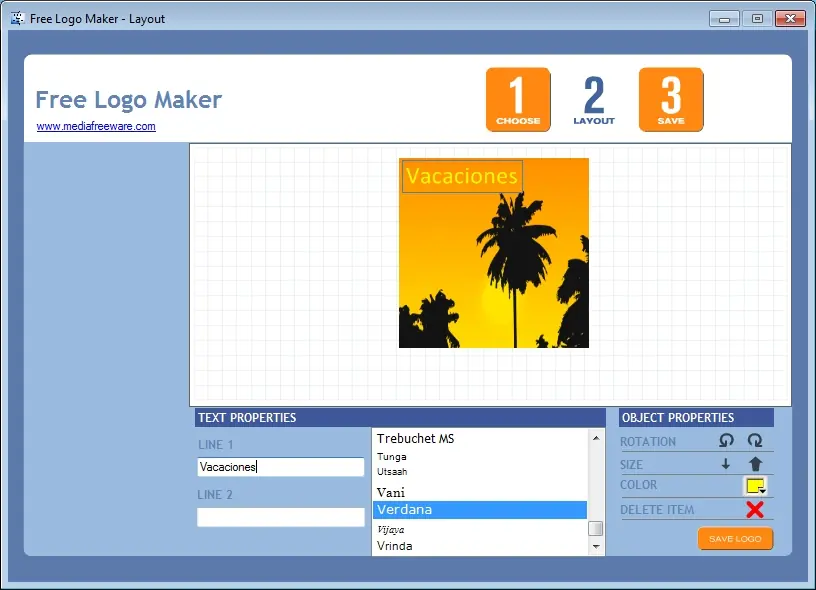Select the Vijaya font

479,529
